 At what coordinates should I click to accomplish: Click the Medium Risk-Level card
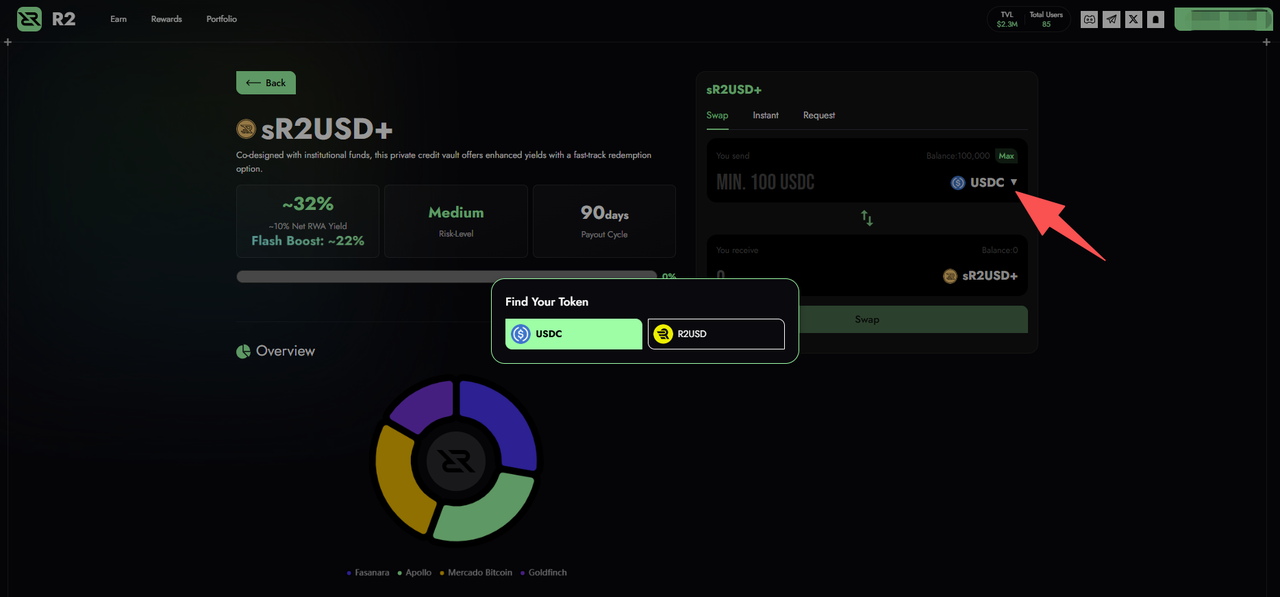coord(456,221)
